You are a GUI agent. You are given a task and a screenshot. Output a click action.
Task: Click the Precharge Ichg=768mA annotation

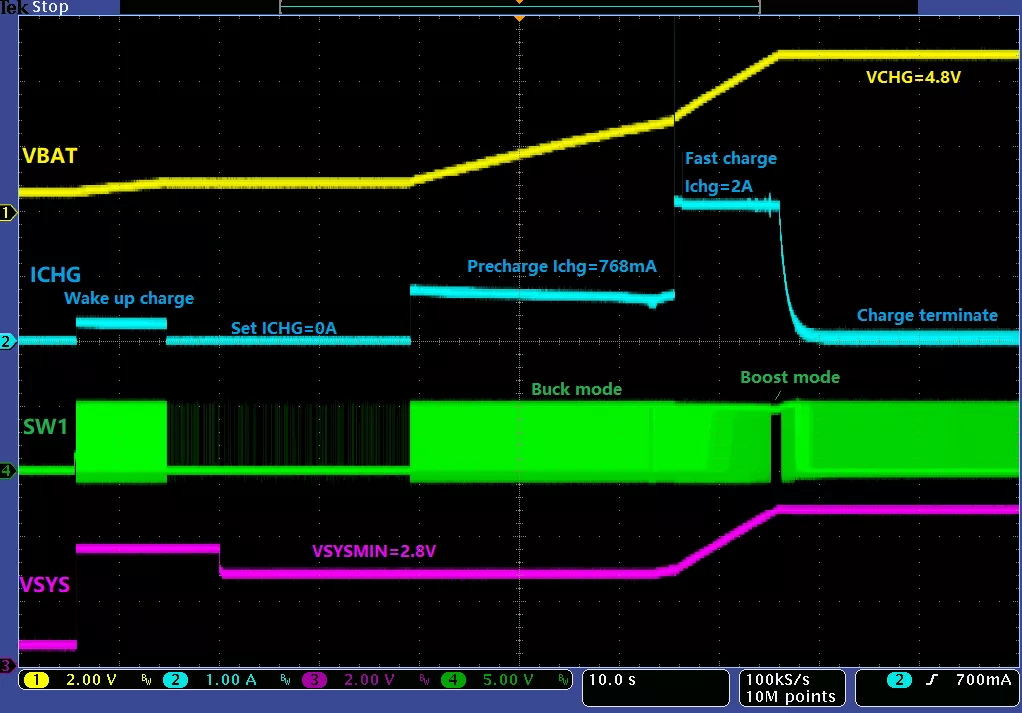click(x=562, y=267)
